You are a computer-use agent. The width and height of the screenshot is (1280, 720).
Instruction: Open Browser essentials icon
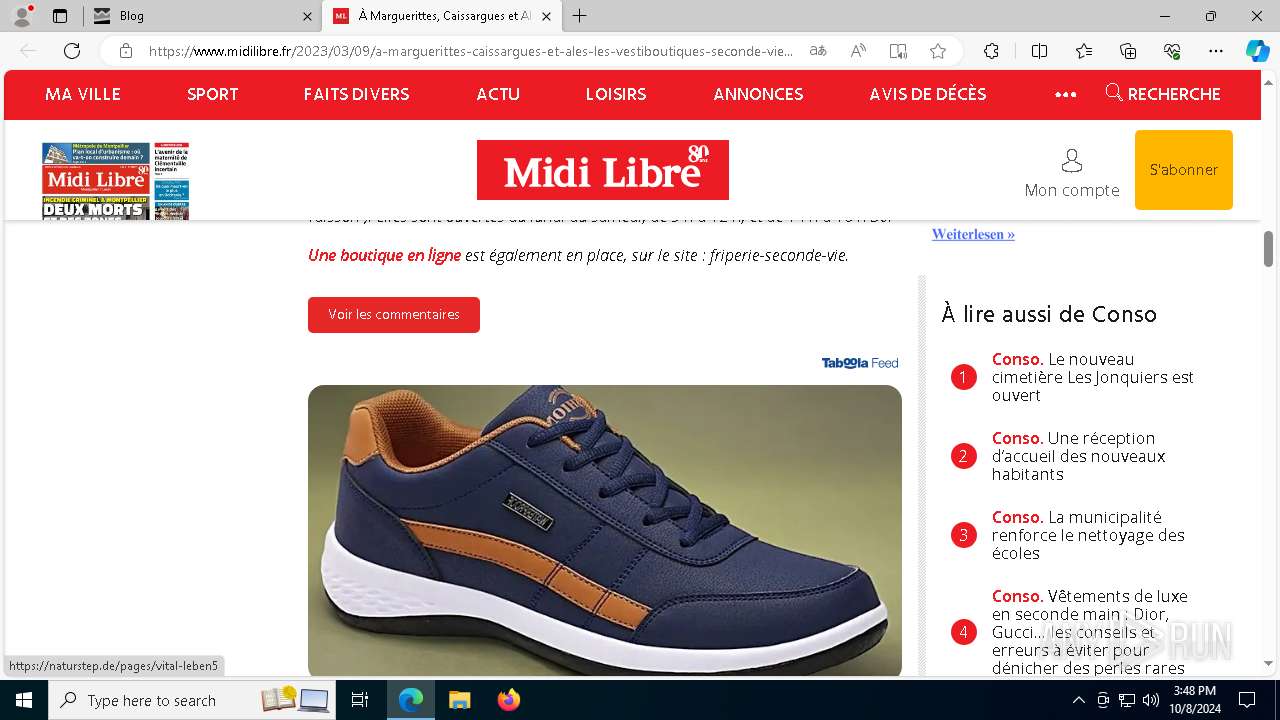click(x=1172, y=51)
